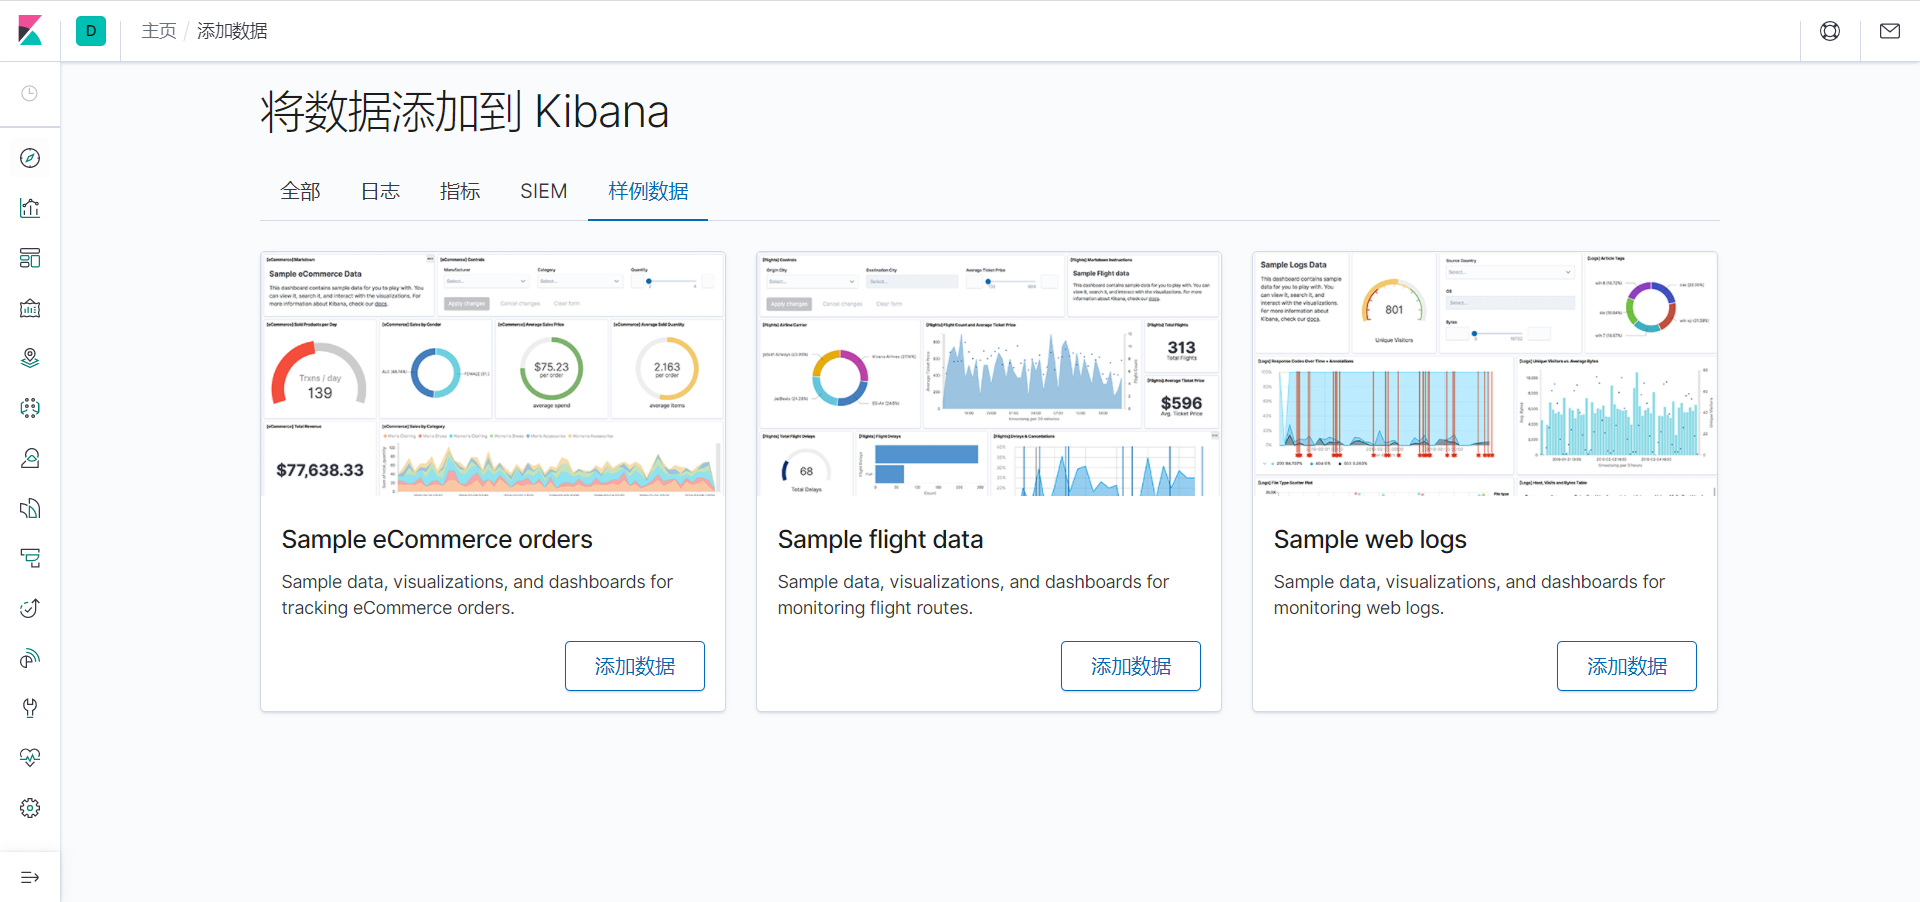Screen dimensions: 1920x902
Task: Switch to the SIEM tab
Action: pyautogui.click(x=544, y=191)
